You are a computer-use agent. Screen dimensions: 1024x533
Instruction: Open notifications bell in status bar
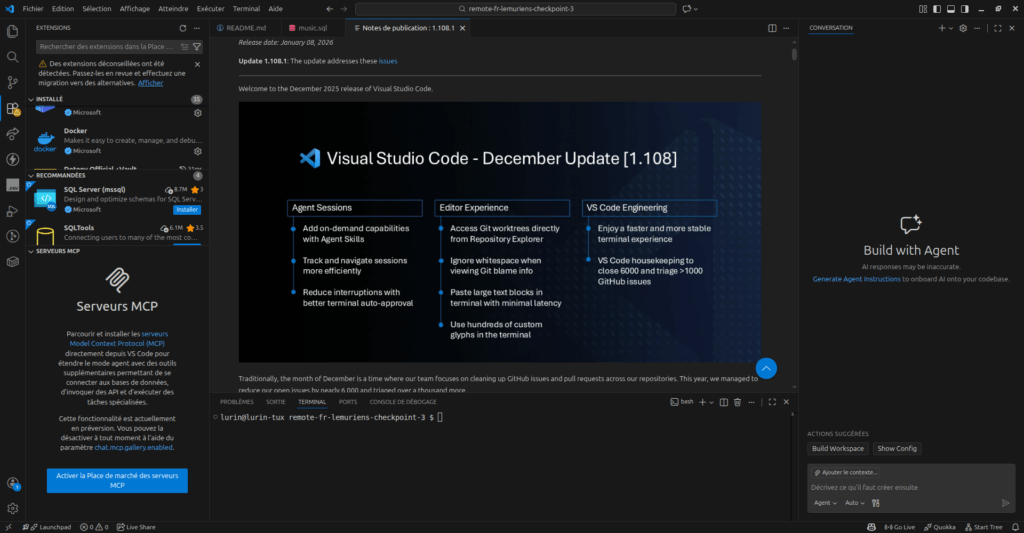(1016, 527)
